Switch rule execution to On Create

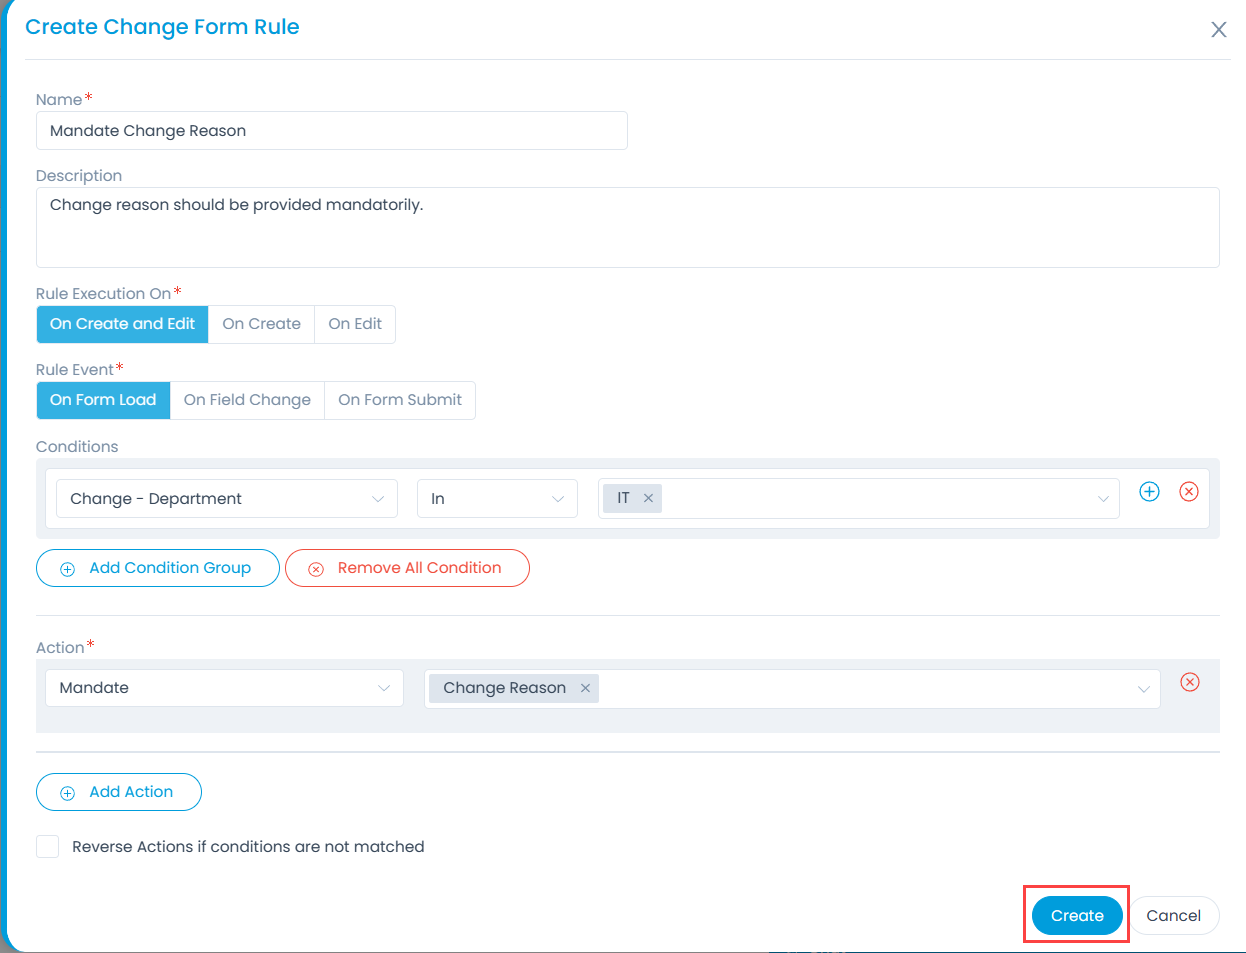pyautogui.click(x=261, y=324)
